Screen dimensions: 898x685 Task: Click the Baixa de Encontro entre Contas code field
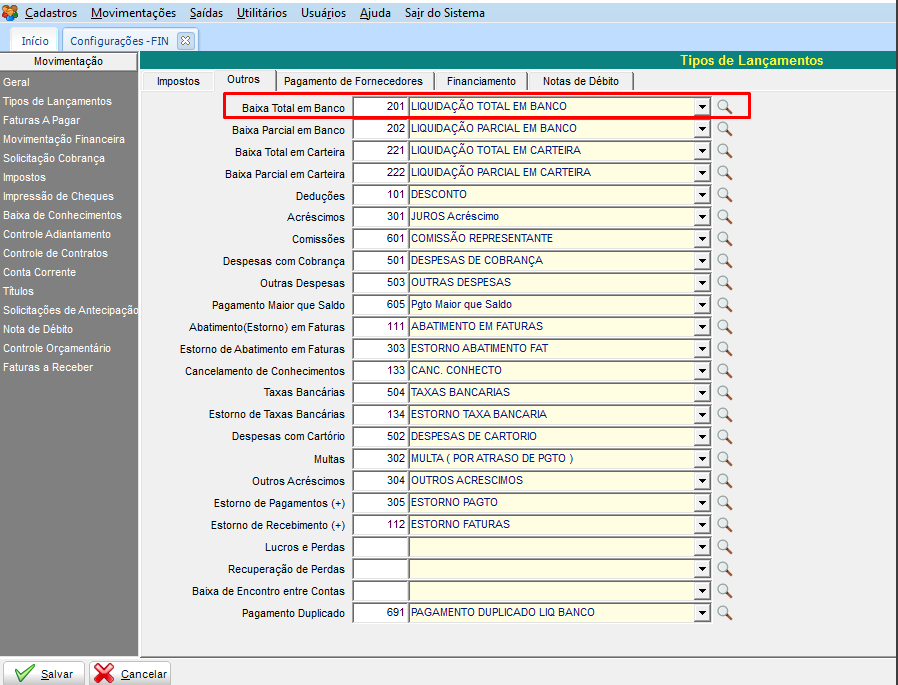(x=380, y=591)
